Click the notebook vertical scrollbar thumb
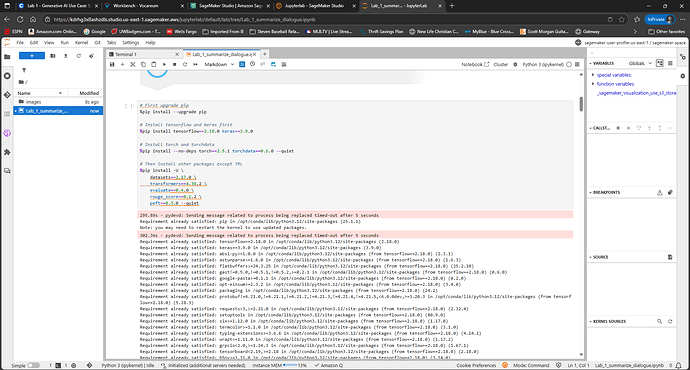Image resolution: width=690 pixels, height=370 pixels. pyautogui.click(x=581, y=104)
